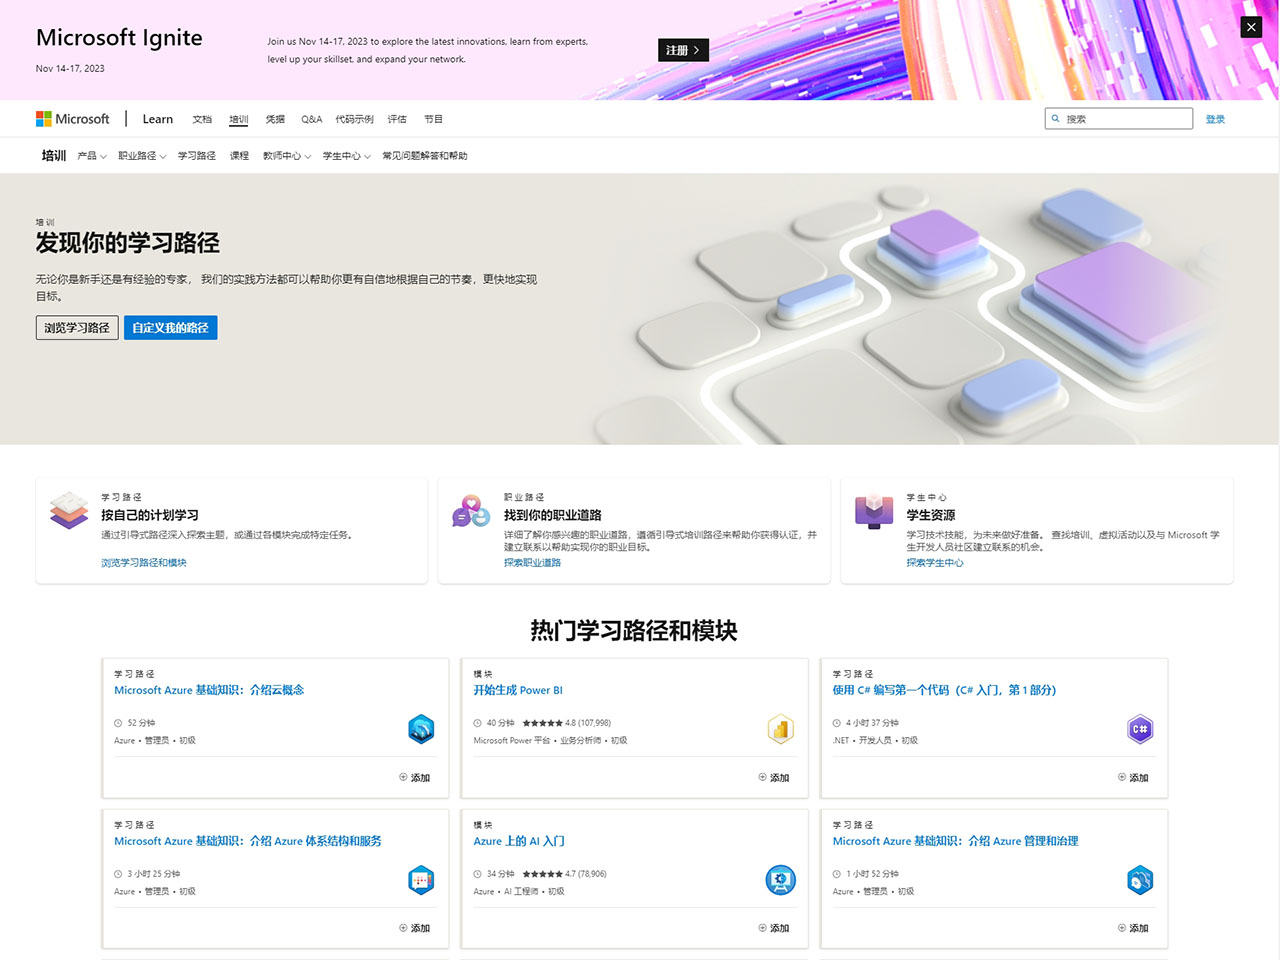The width and height of the screenshot is (1280, 960).
Task: Click the Azure 体系结构和服务 badge icon
Action: coord(422,880)
